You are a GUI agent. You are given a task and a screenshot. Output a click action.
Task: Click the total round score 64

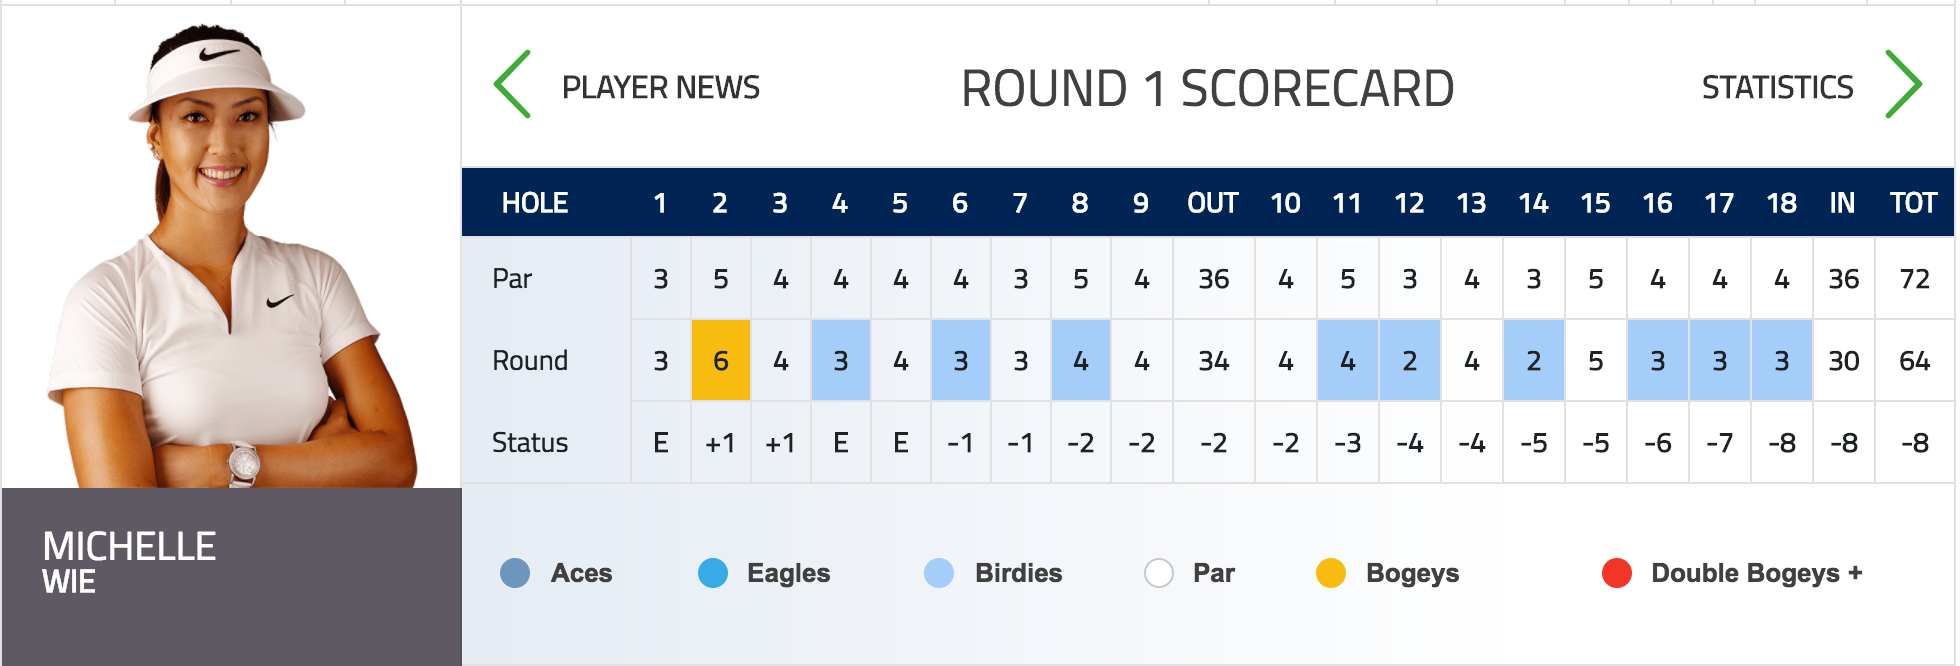pyautogui.click(x=1915, y=361)
